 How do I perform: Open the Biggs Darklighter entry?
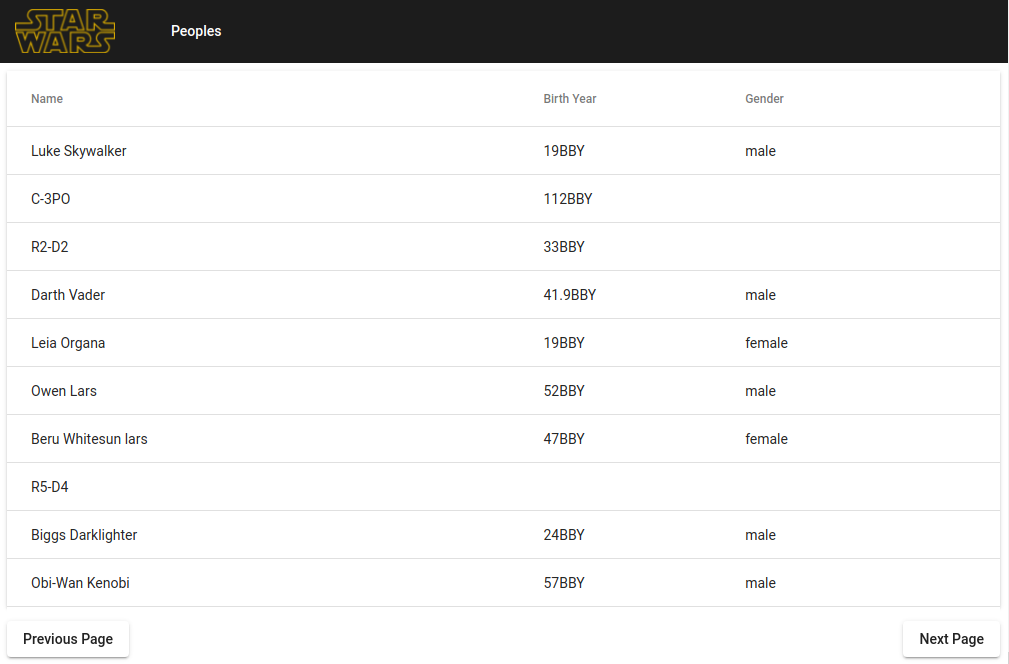point(84,535)
